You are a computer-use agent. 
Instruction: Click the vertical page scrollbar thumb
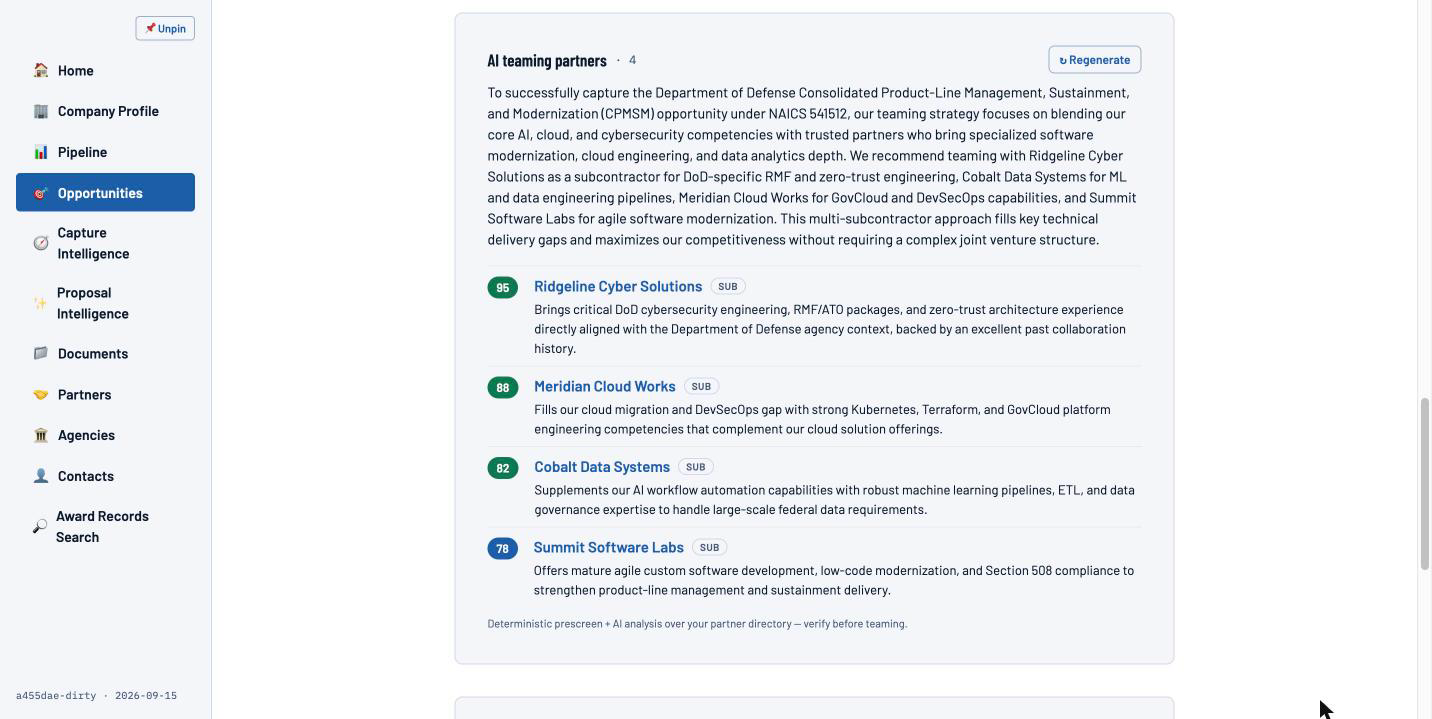point(1425,484)
